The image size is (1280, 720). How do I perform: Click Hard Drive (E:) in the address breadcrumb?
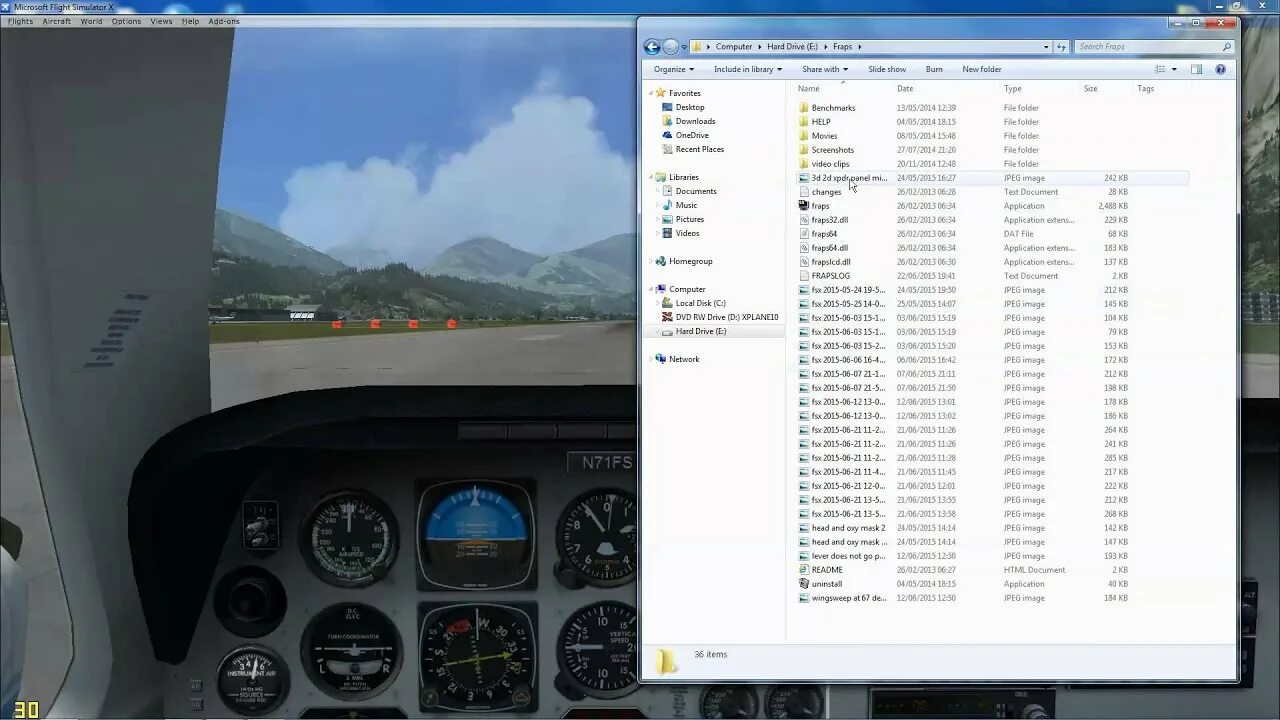point(792,47)
